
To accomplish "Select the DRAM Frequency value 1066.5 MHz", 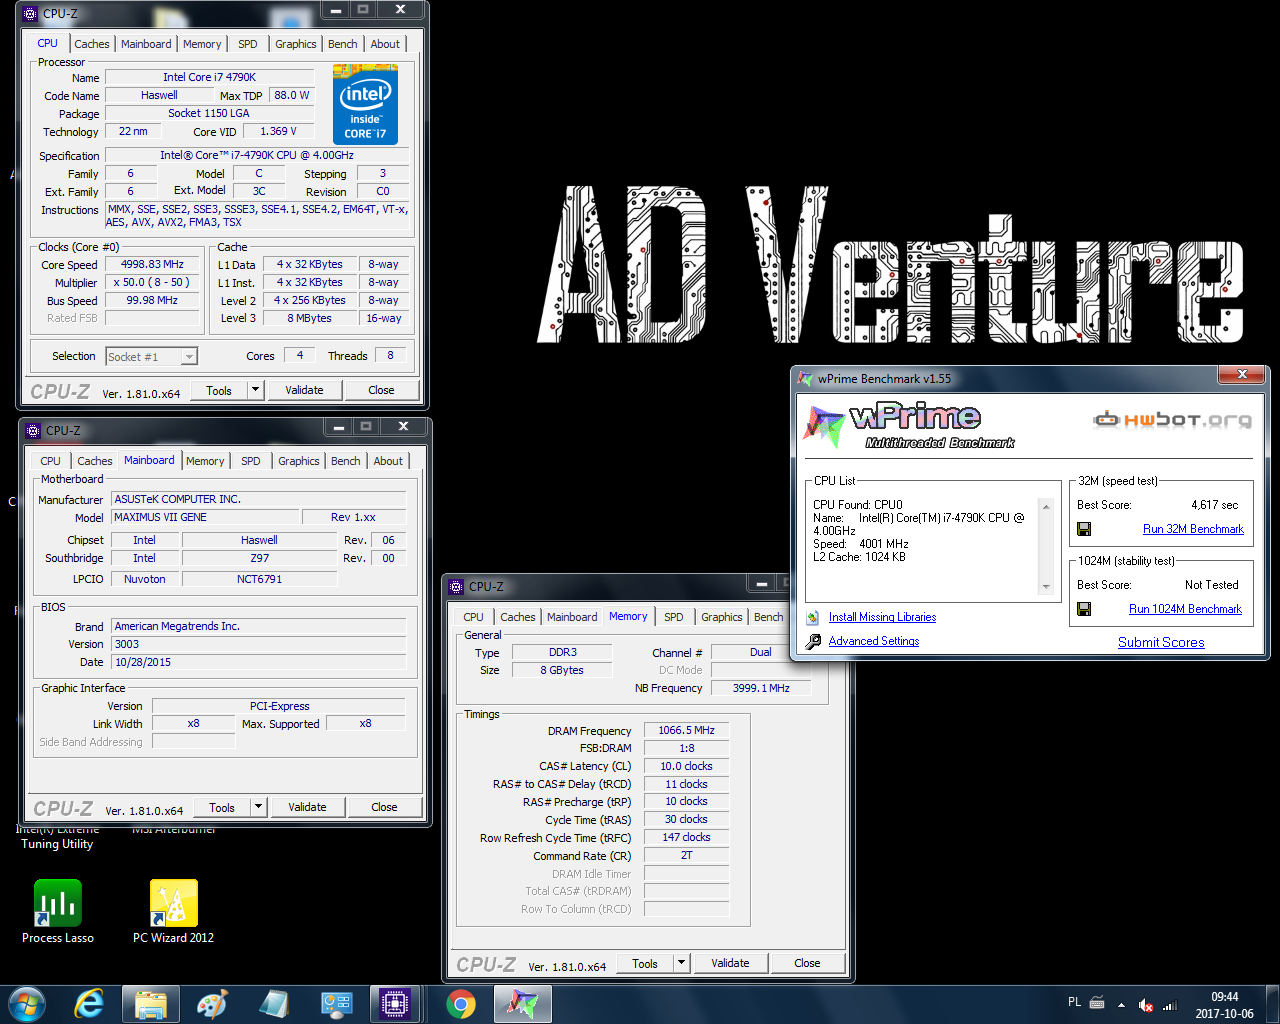I will tap(686, 730).
